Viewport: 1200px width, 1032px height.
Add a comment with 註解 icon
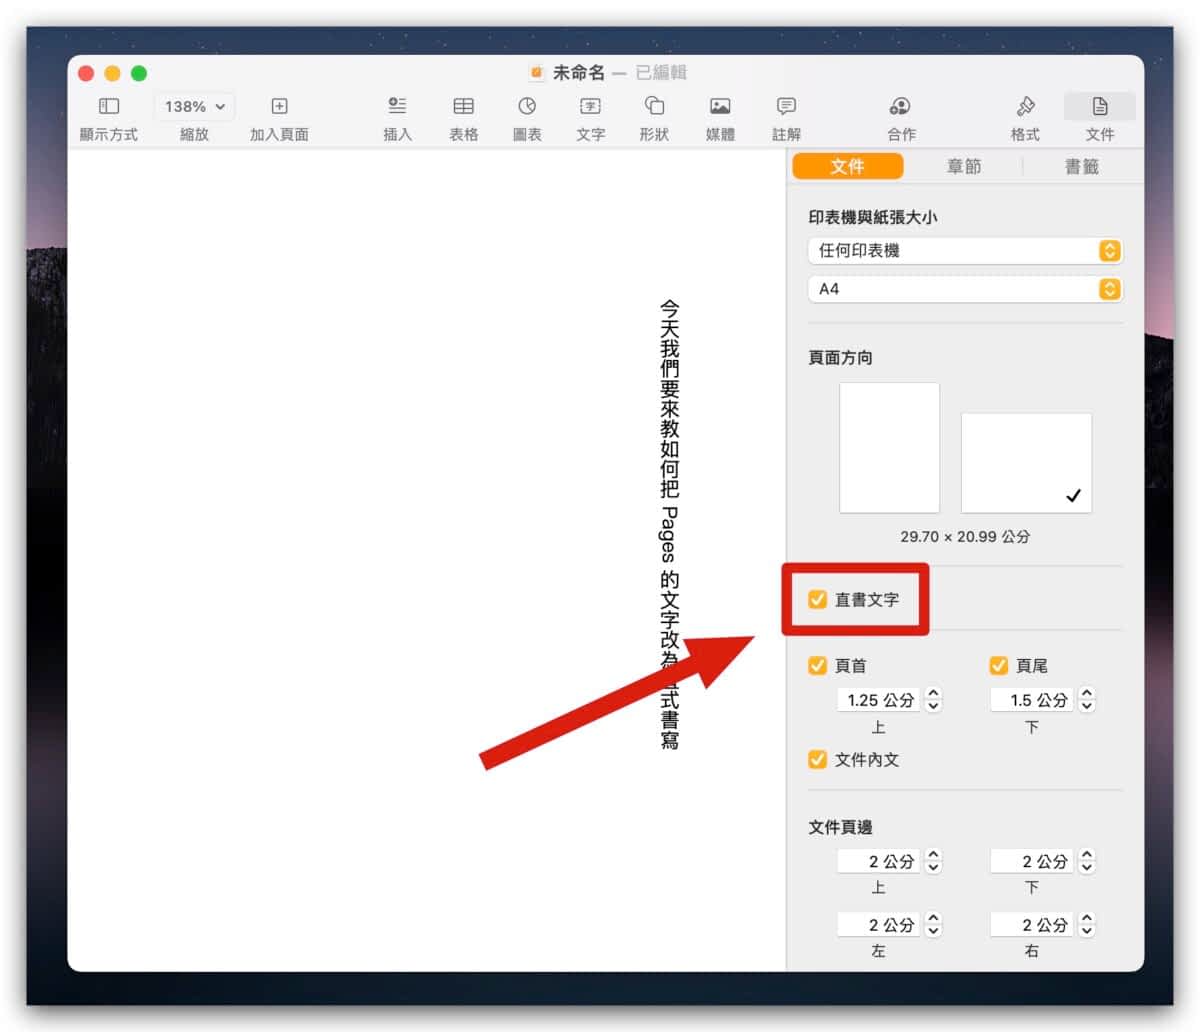(786, 106)
